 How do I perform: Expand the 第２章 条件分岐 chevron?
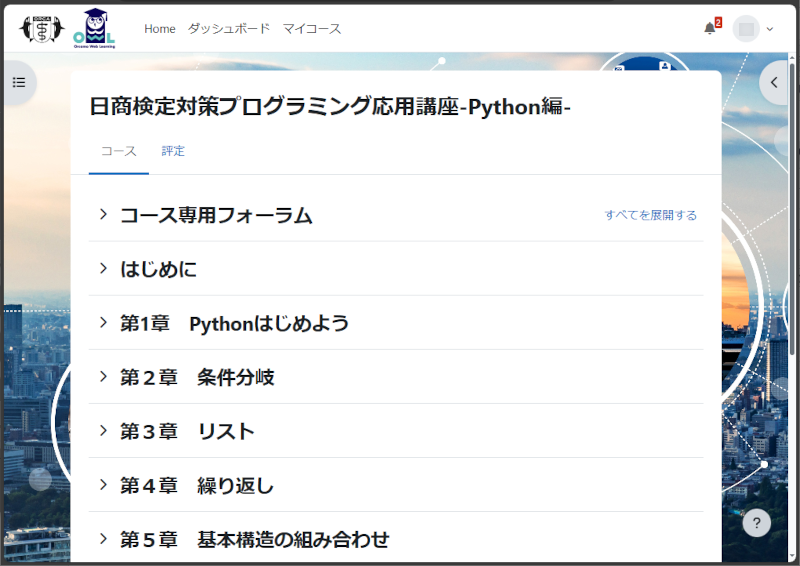pyautogui.click(x=103, y=376)
